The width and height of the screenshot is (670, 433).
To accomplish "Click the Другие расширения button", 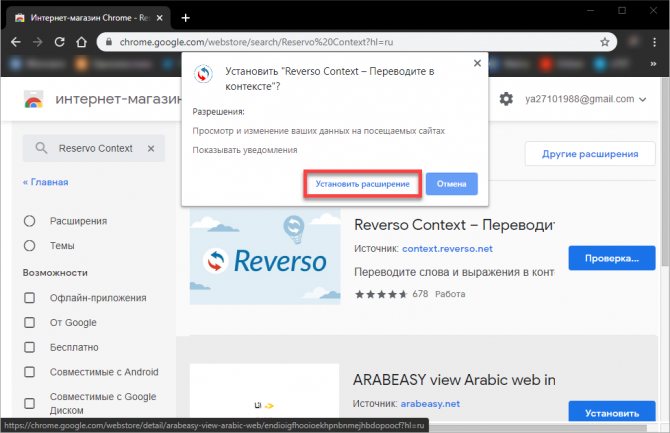I will (x=590, y=154).
